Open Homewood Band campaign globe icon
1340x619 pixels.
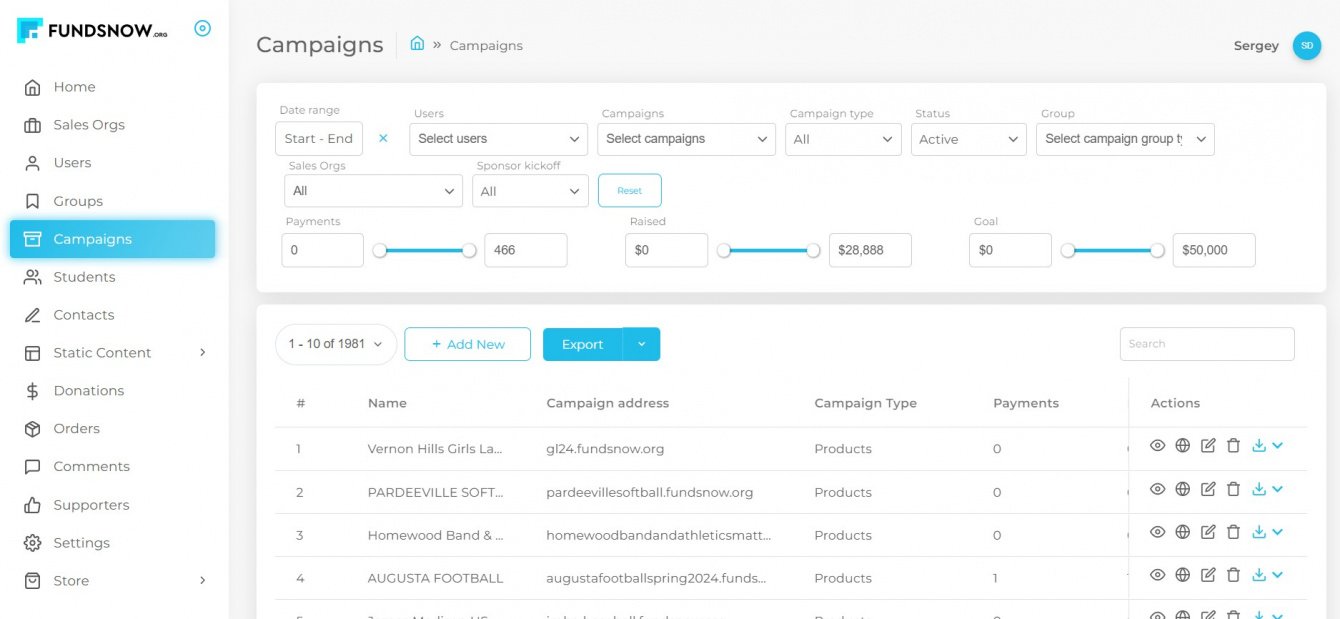[1182, 532]
